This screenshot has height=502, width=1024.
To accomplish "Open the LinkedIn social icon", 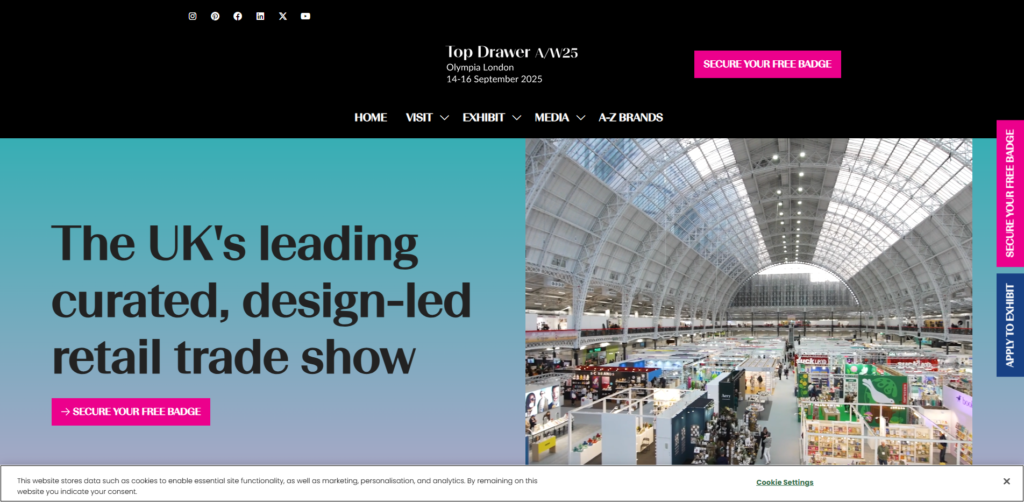I will [260, 16].
